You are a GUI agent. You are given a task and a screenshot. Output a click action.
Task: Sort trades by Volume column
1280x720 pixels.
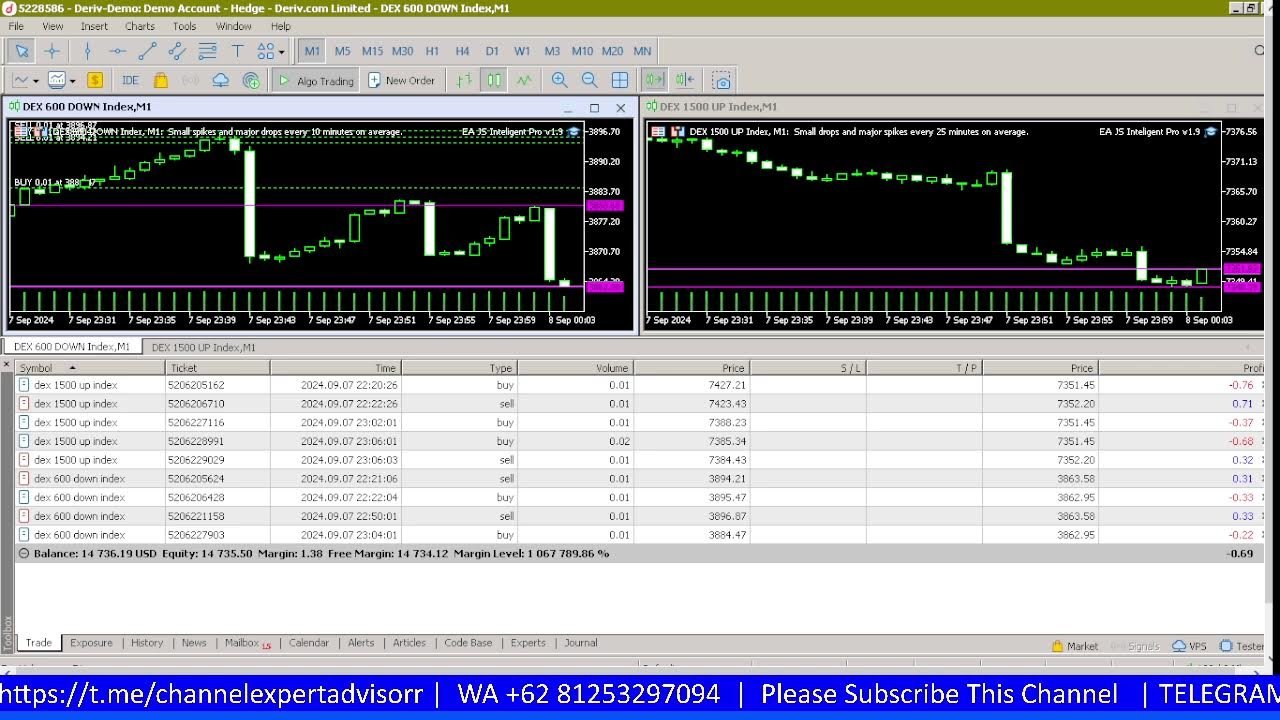point(575,368)
